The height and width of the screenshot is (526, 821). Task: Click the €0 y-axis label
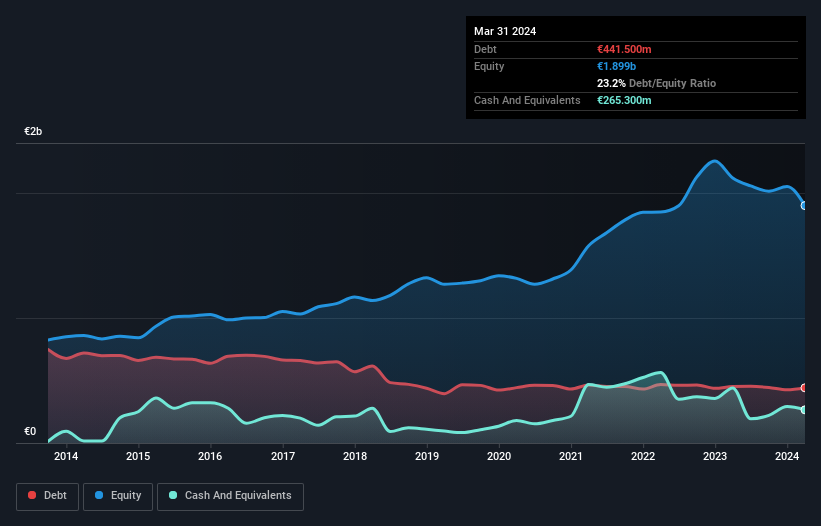30,432
